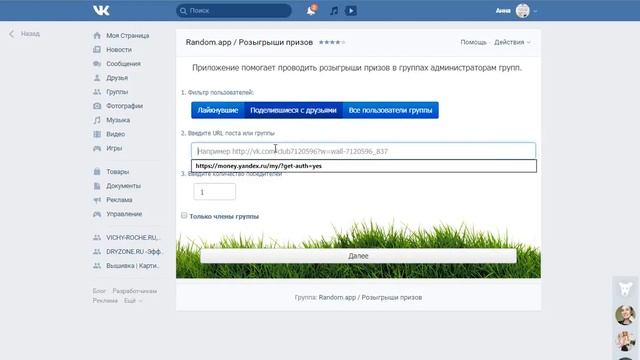Click the user avatar in the header
This screenshot has width=640, height=360.
pos(522,11)
